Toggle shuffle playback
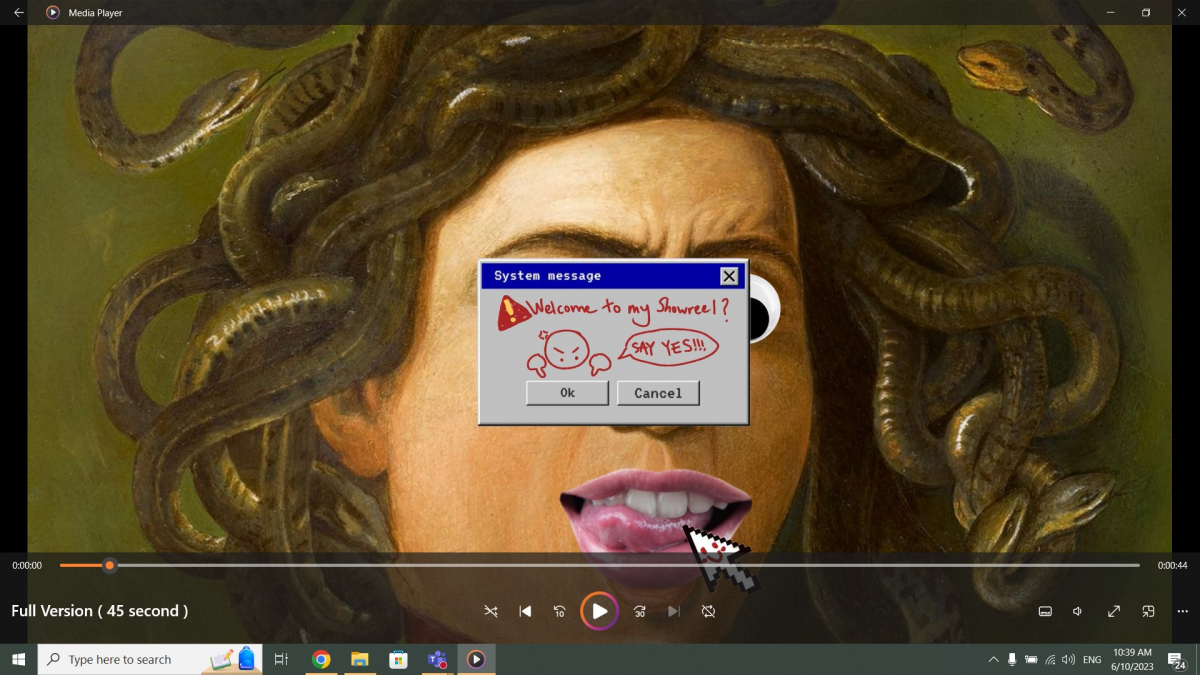 (491, 611)
